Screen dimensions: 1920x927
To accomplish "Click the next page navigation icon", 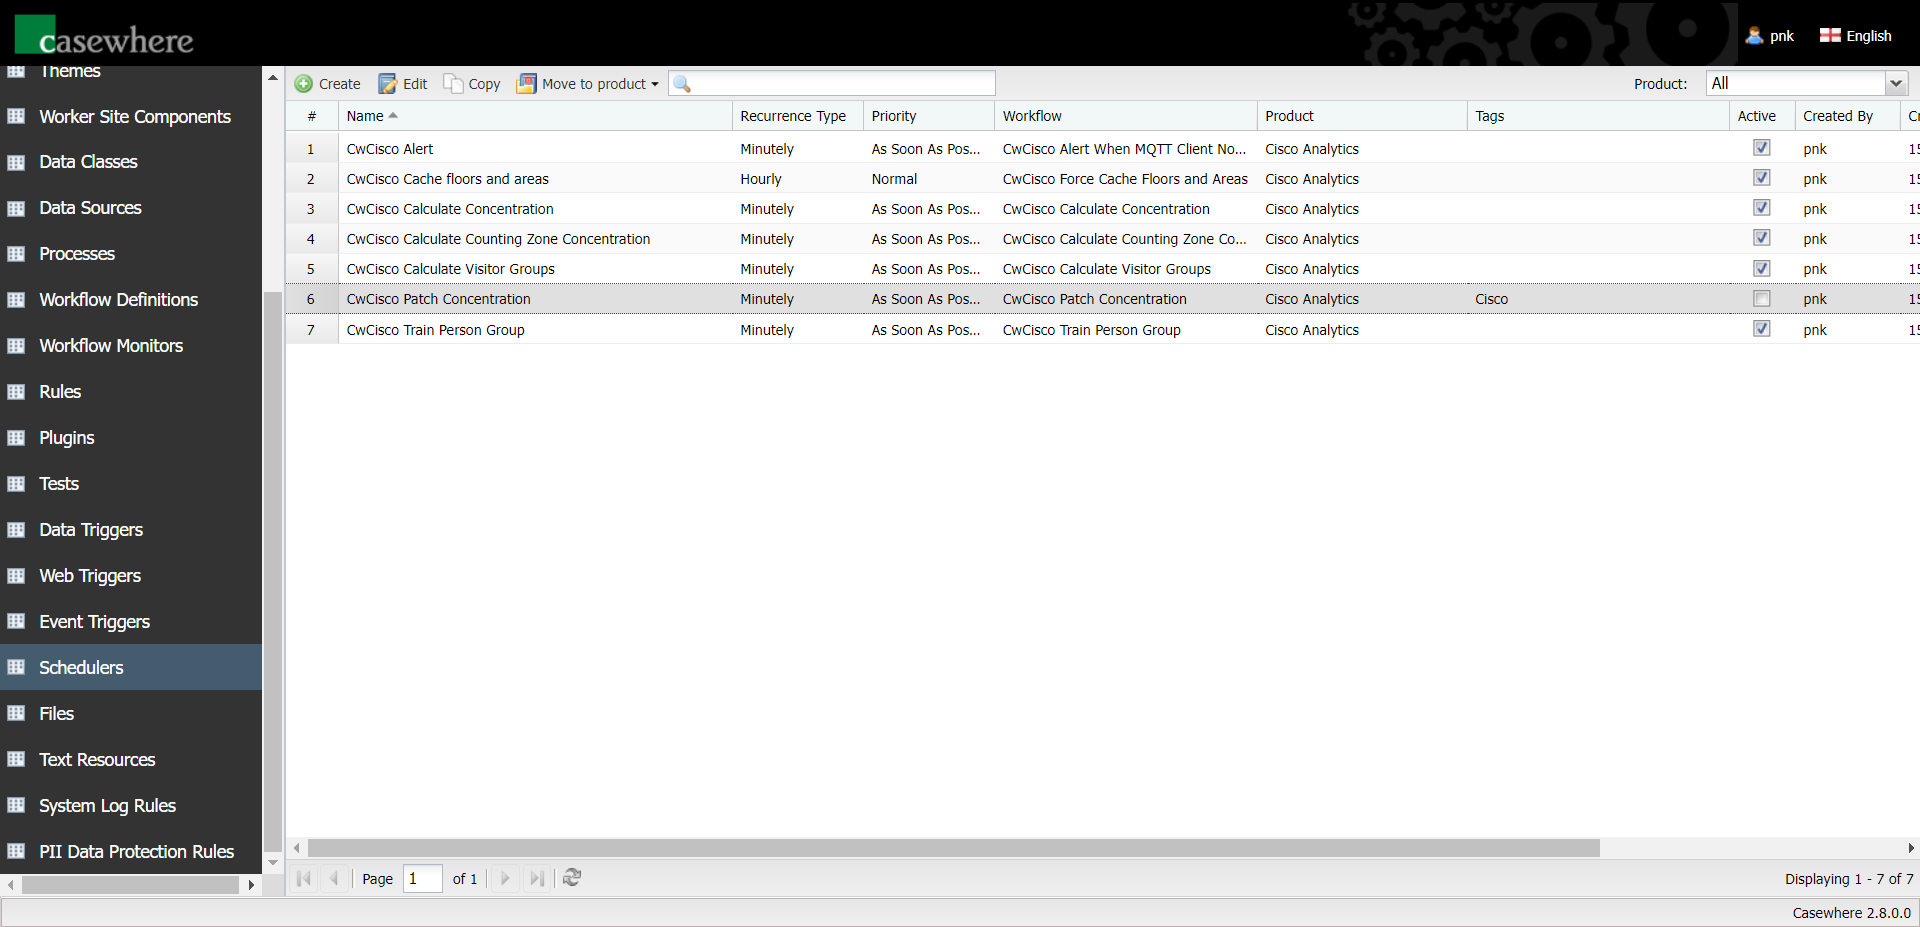I will pyautogui.click(x=505, y=878).
